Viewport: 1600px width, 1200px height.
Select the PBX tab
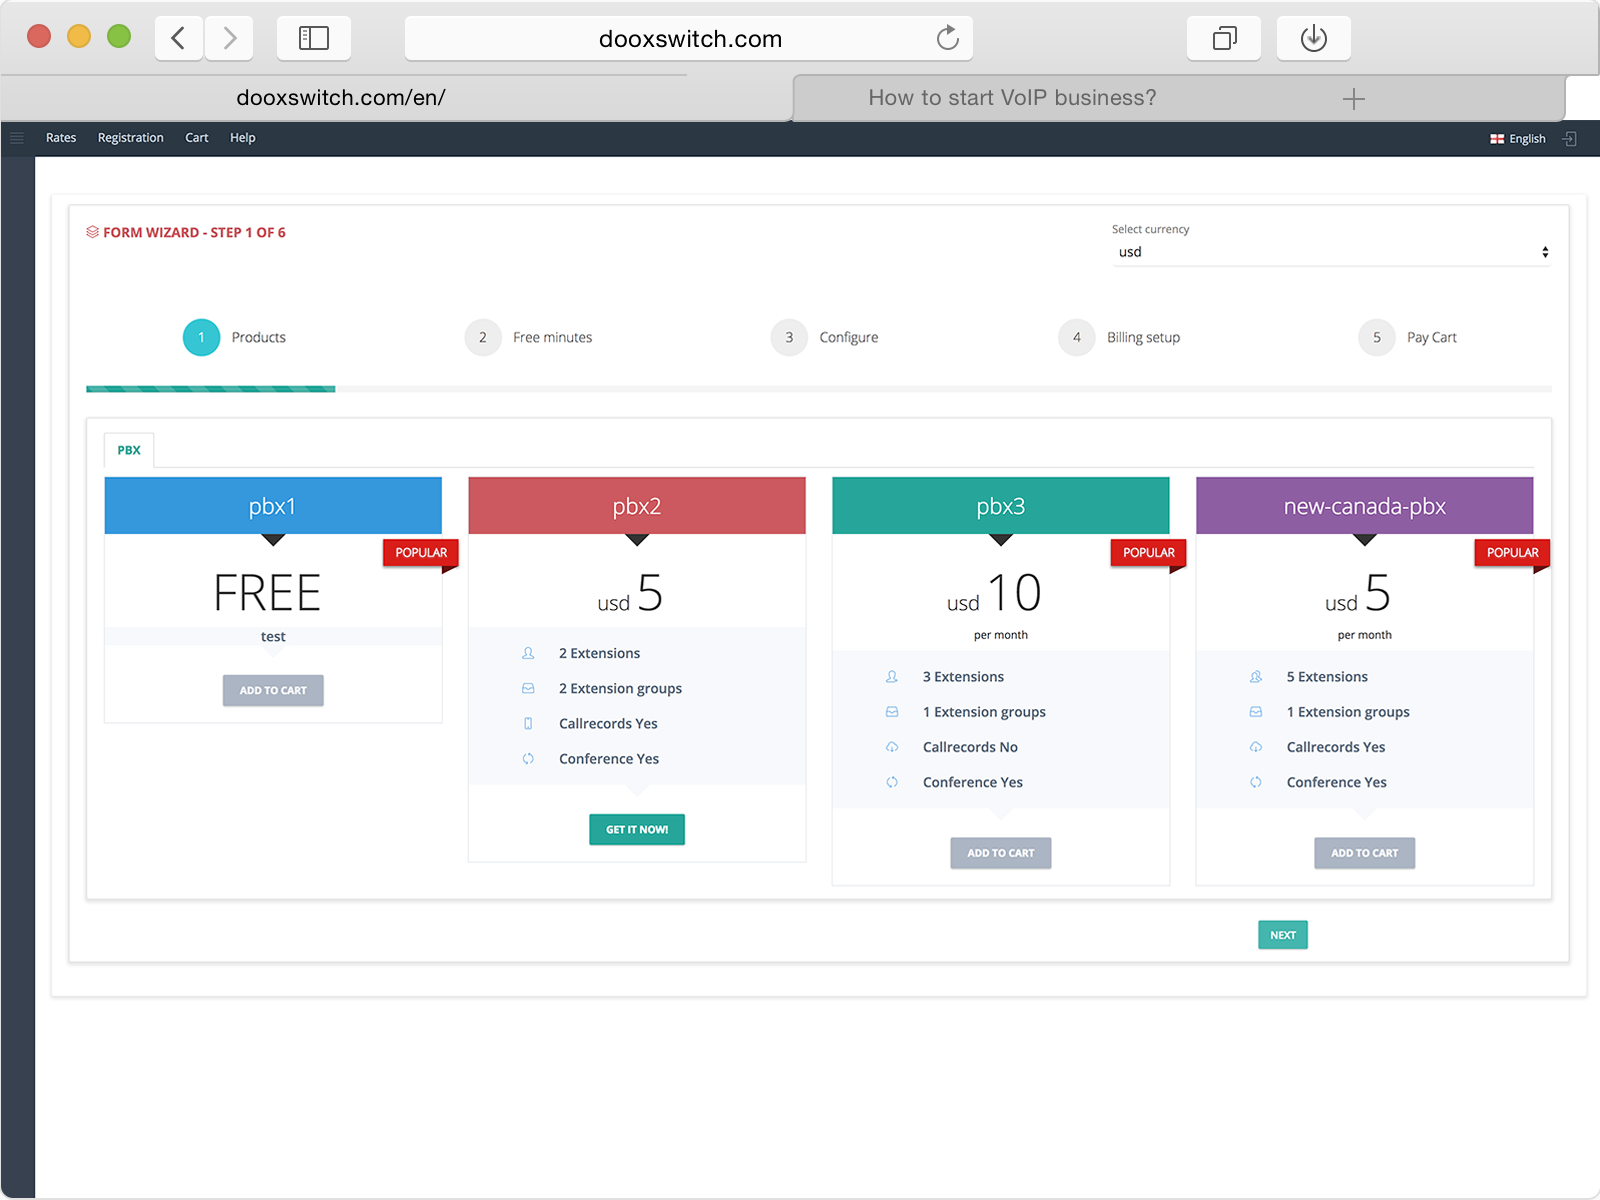pyautogui.click(x=129, y=450)
